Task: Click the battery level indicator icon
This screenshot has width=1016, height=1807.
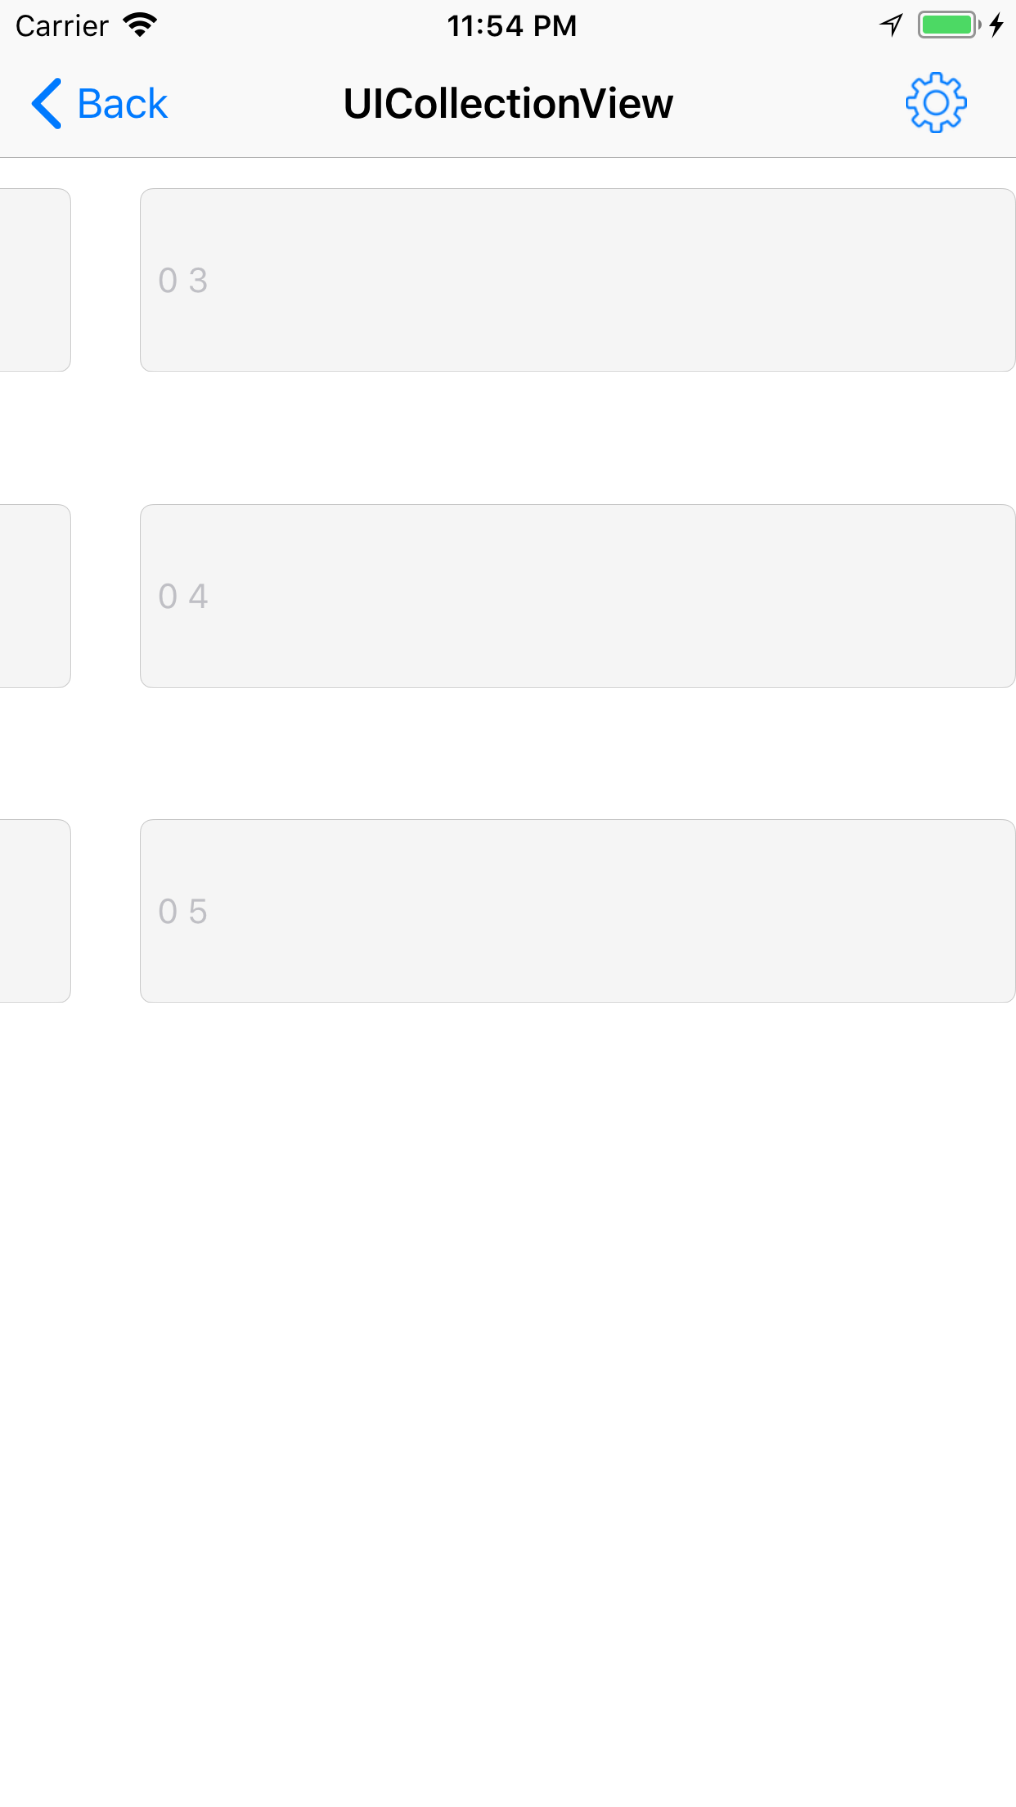Action: tap(944, 24)
